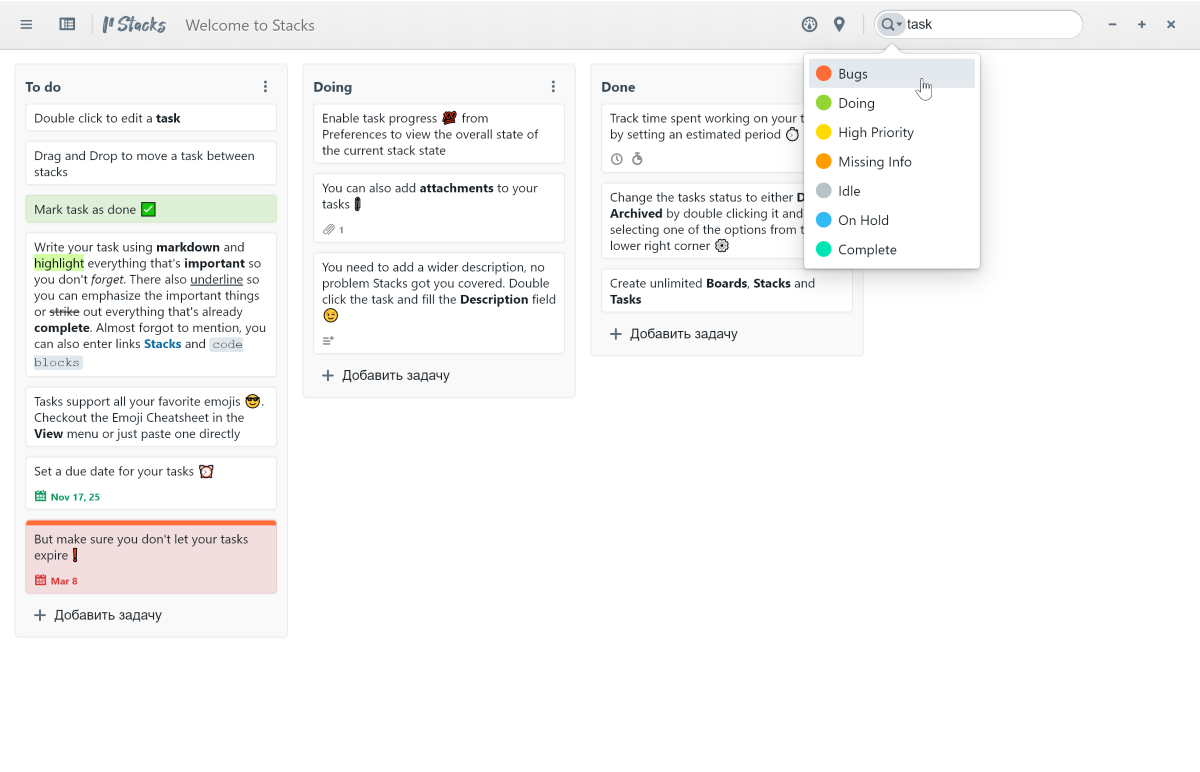Filter by Complete tag

click(x=892, y=250)
